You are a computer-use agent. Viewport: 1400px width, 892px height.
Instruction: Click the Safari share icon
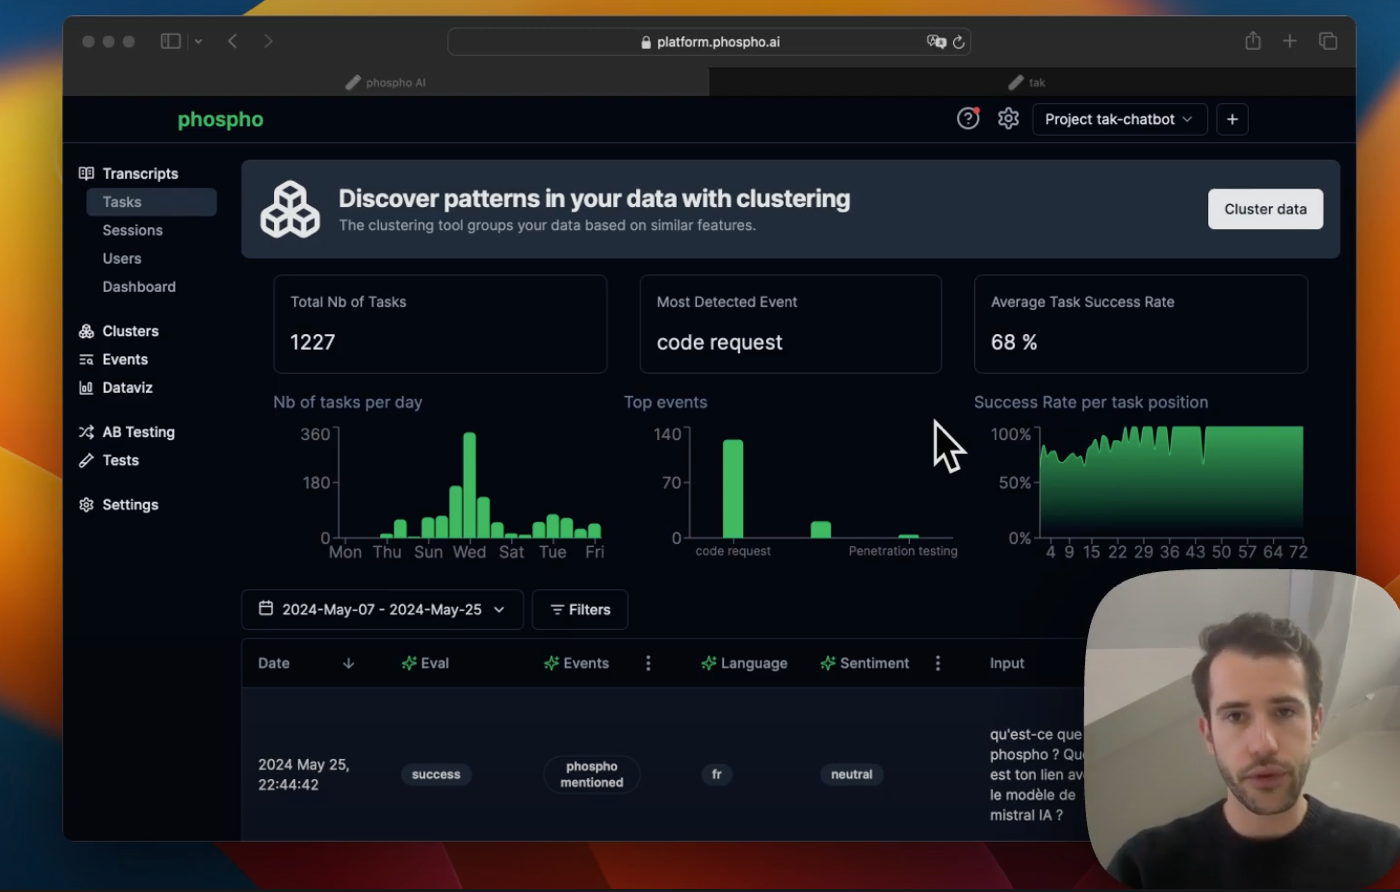point(1253,41)
